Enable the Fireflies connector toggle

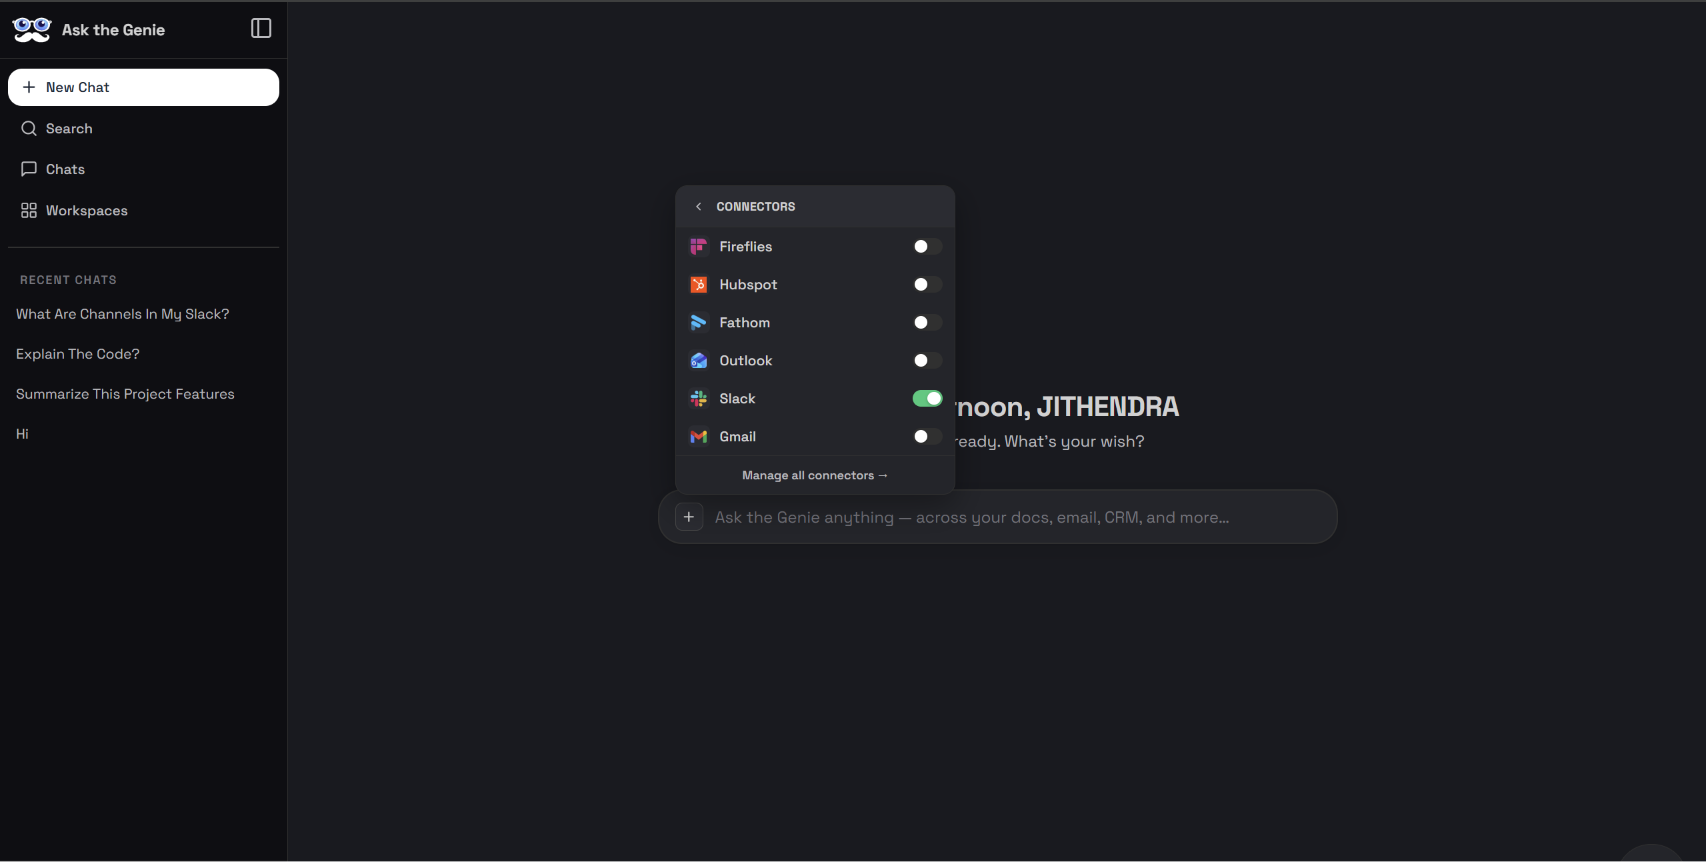point(927,247)
